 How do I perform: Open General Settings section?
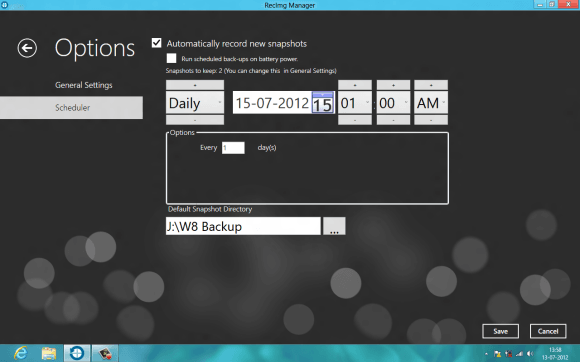(x=84, y=85)
